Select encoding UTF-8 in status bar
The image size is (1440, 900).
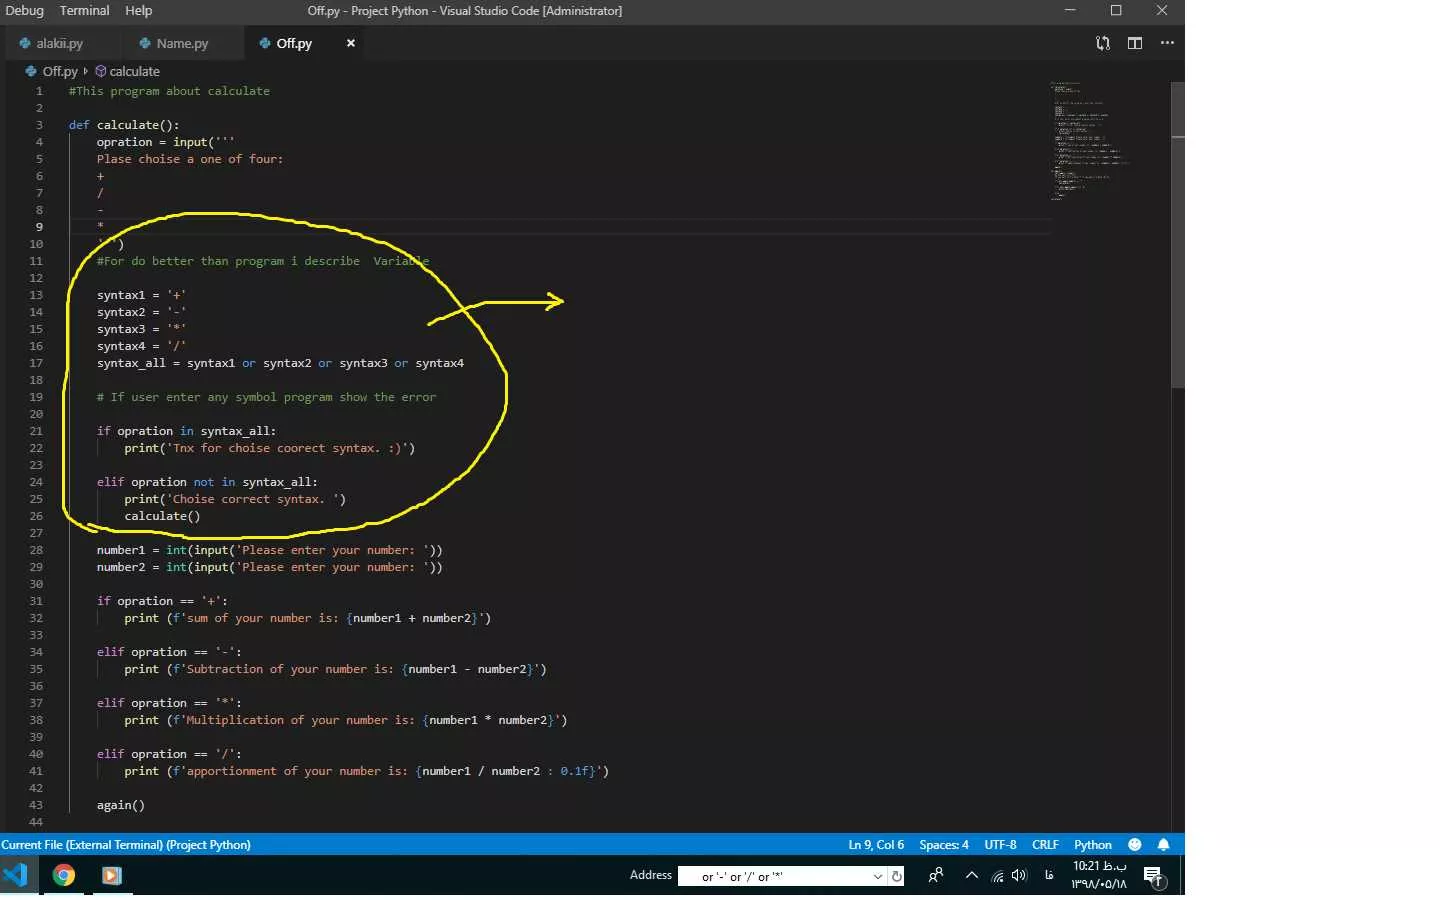point(1000,845)
